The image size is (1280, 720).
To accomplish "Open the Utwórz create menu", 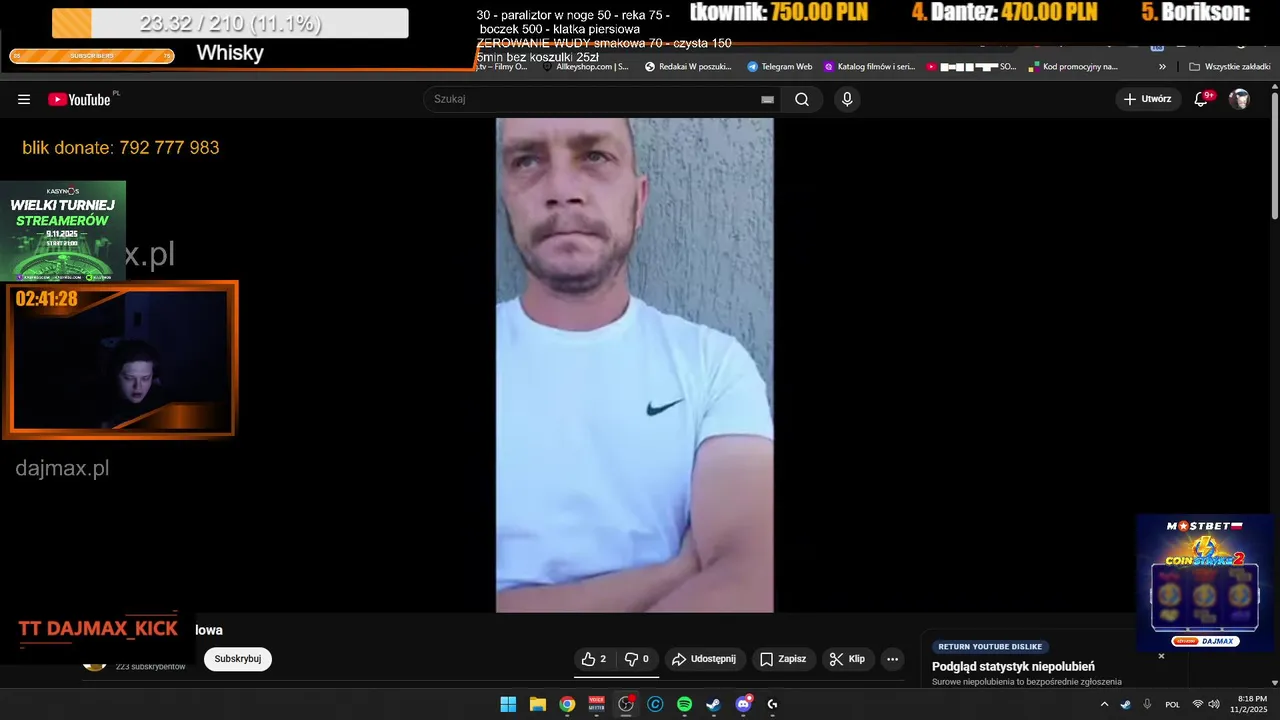I will pos(1148,99).
